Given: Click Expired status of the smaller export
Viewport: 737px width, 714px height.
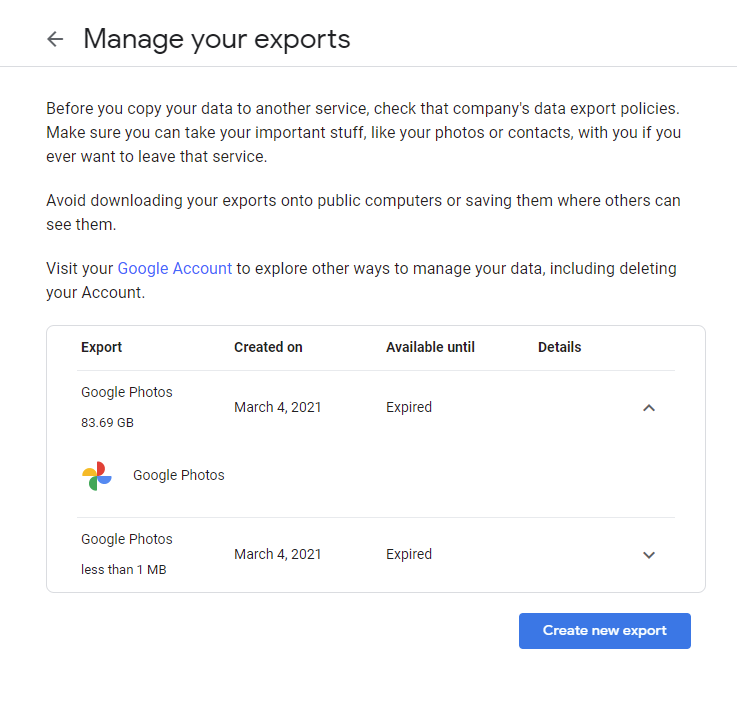Looking at the screenshot, I should [x=409, y=555].
